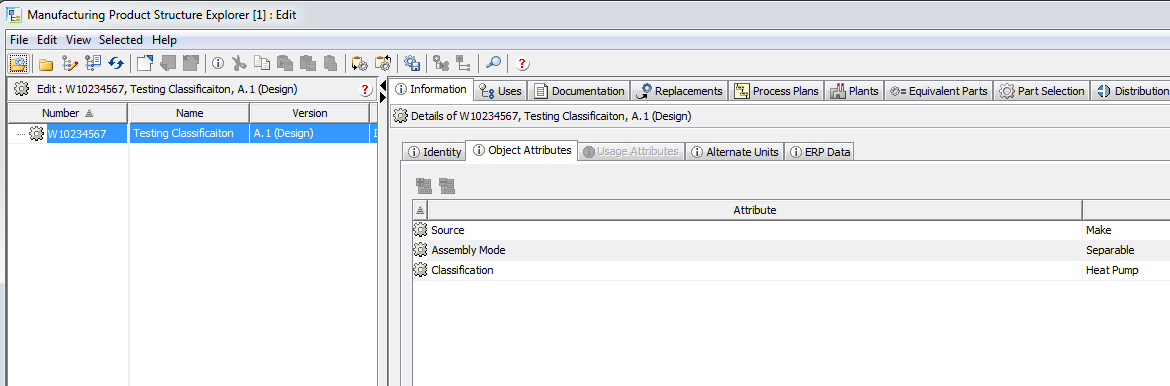
Task: Open the File menu
Action: [x=19, y=40]
